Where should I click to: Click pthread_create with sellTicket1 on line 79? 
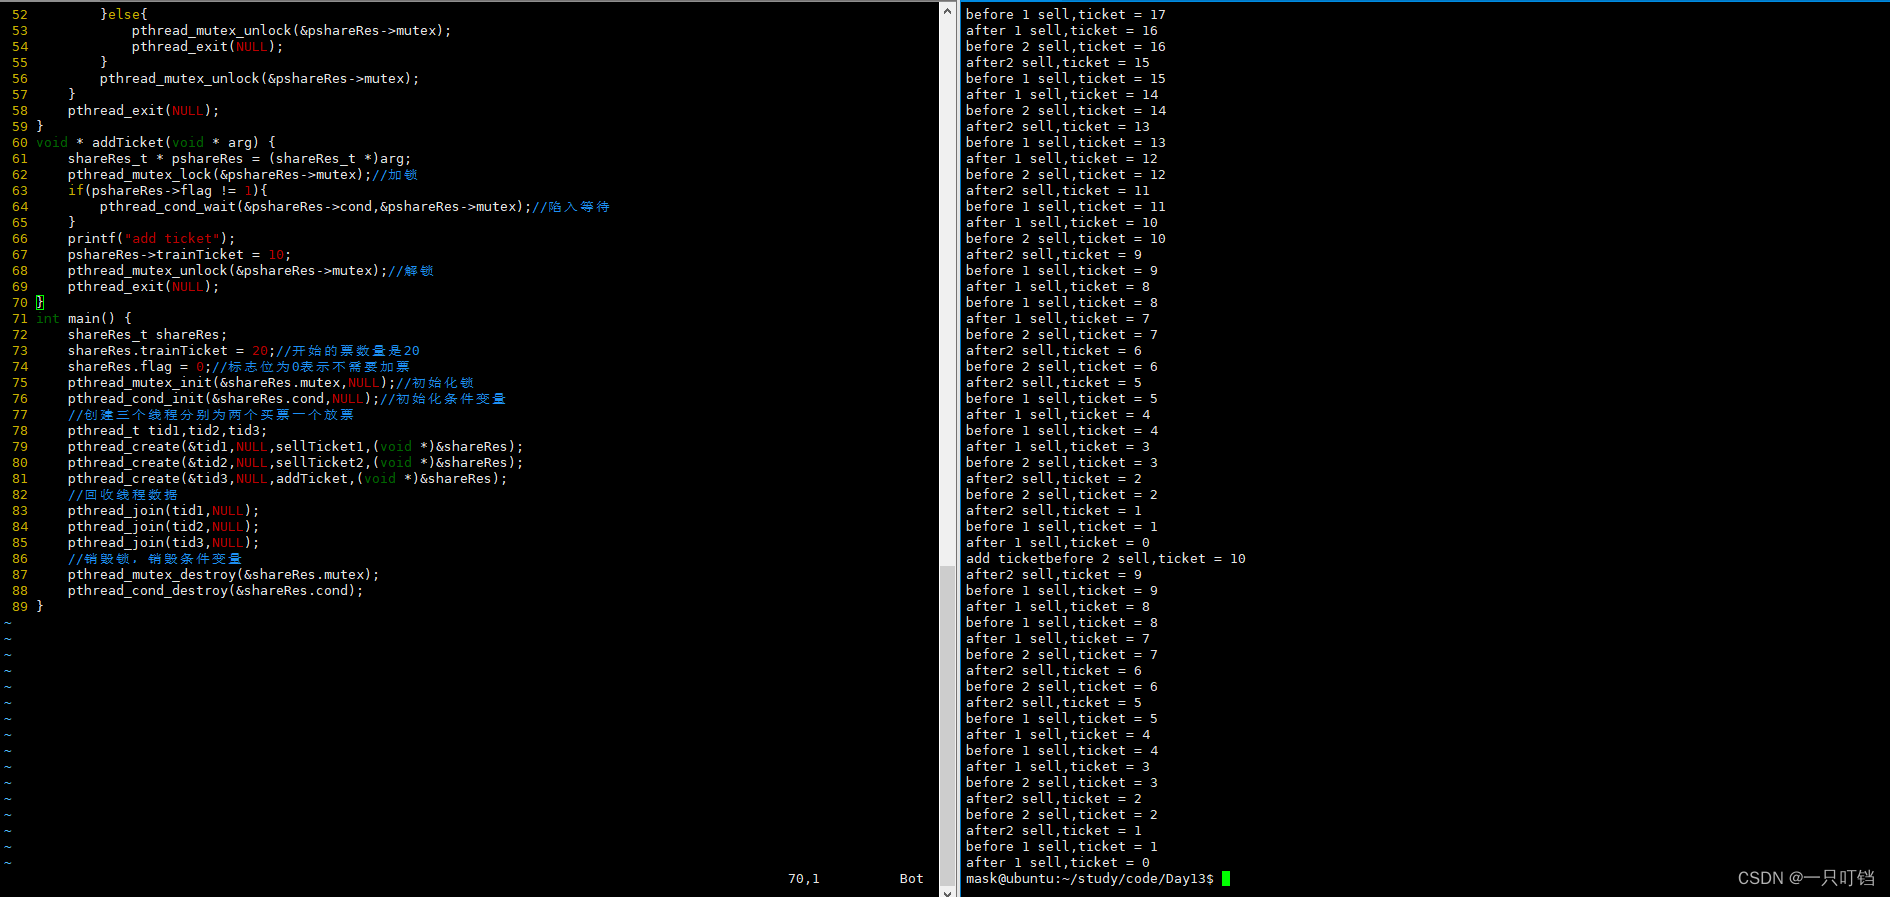(295, 447)
